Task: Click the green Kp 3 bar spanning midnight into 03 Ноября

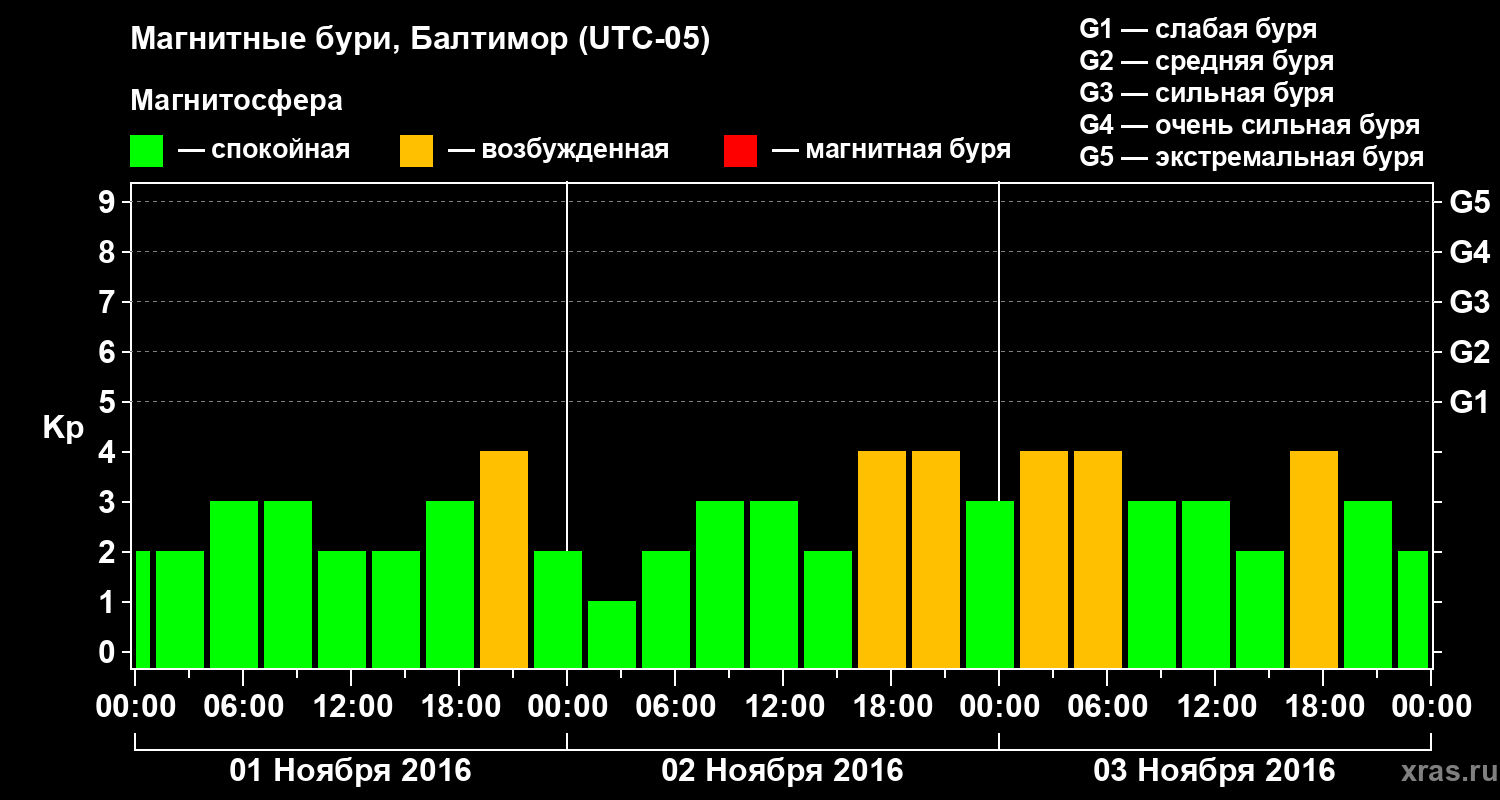Action: coord(990,585)
